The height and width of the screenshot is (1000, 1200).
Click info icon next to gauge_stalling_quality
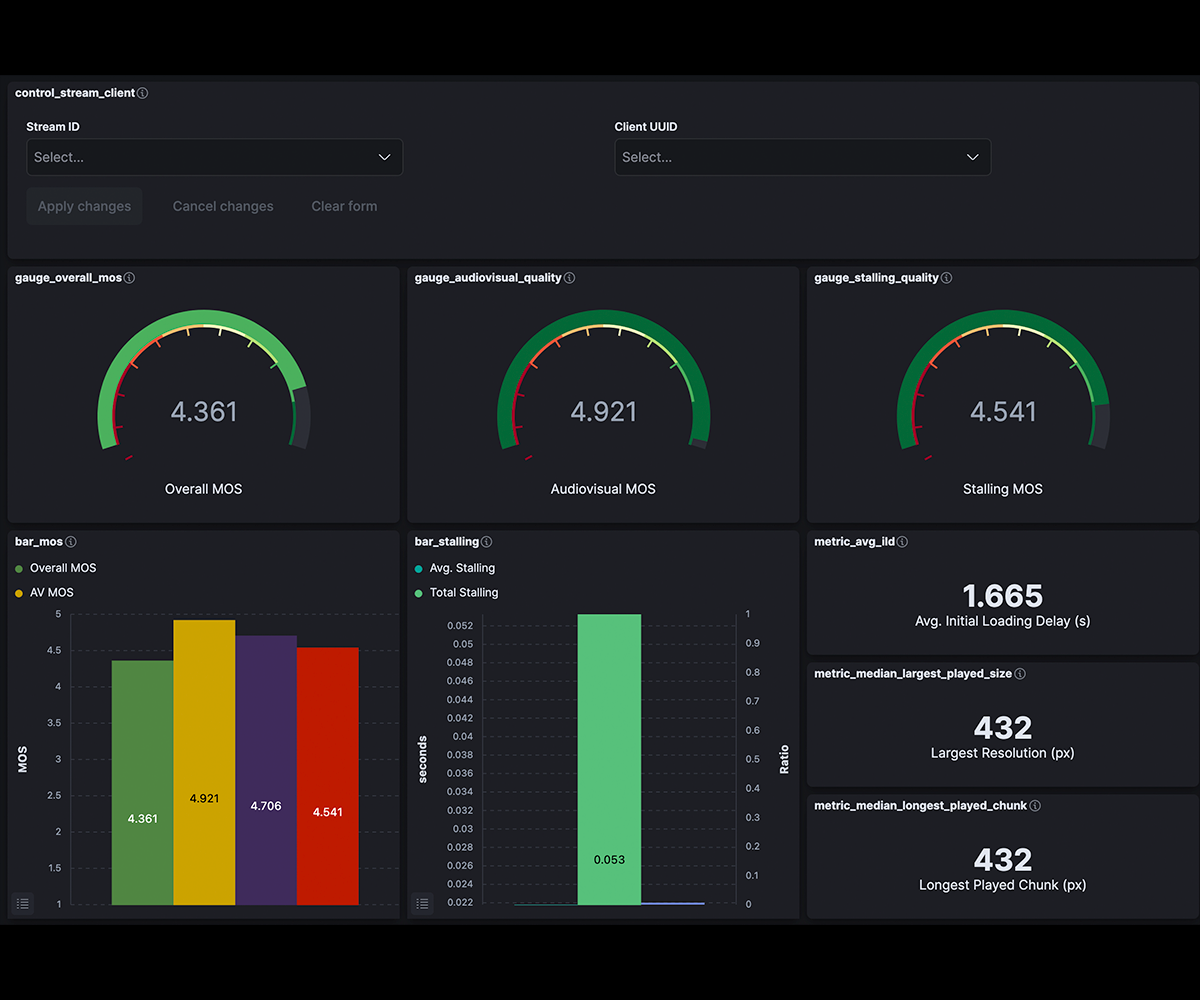pyautogui.click(x=946, y=278)
